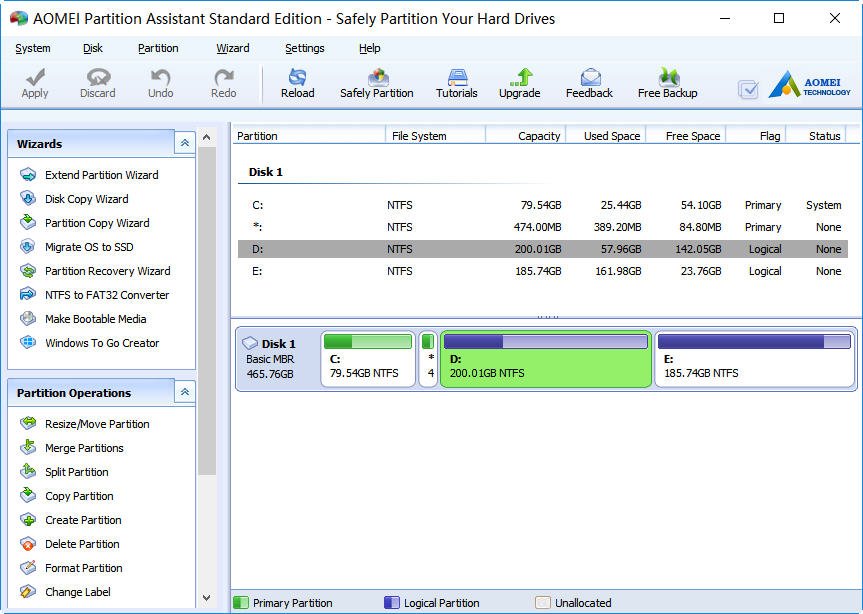Start the Migrate OS to SSD wizard
Viewport: 863px width, 614px height.
coord(89,247)
